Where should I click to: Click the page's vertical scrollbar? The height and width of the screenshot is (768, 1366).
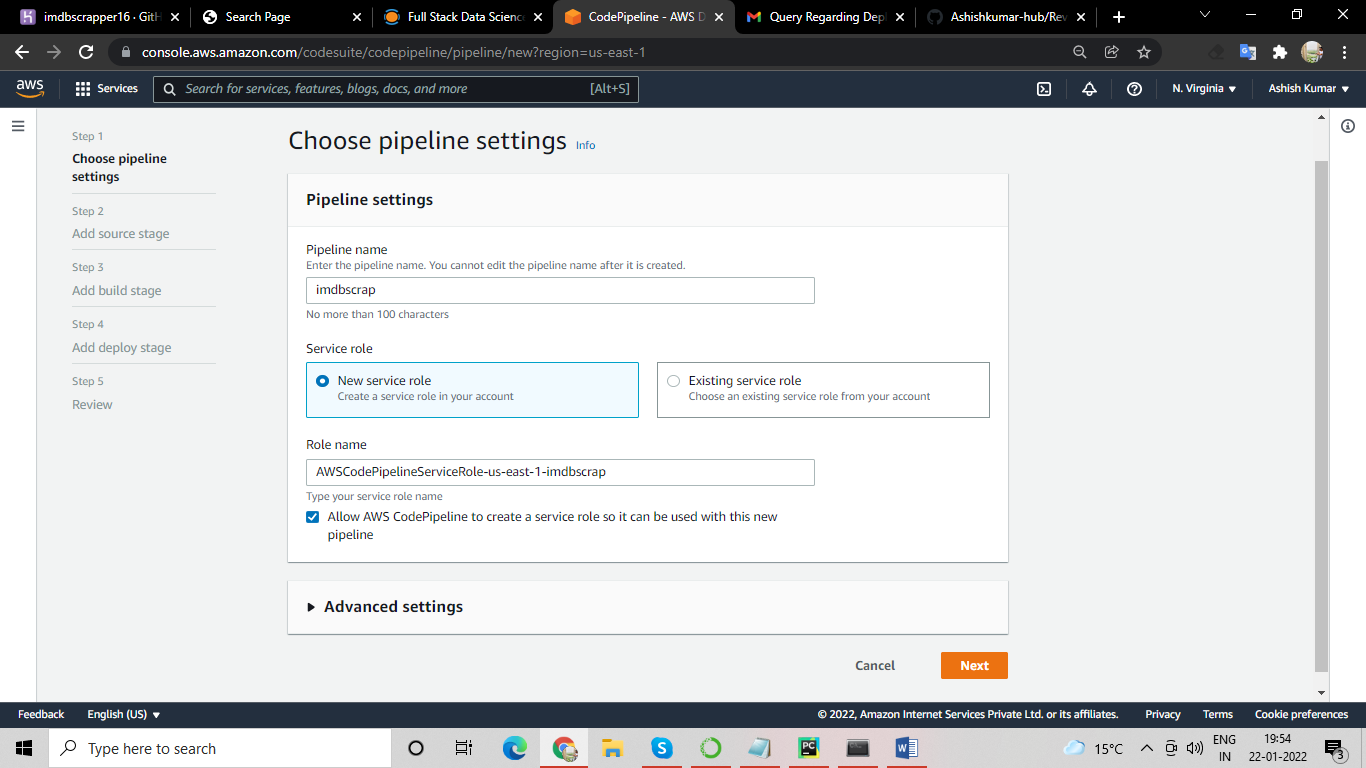(x=1321, y=415)
